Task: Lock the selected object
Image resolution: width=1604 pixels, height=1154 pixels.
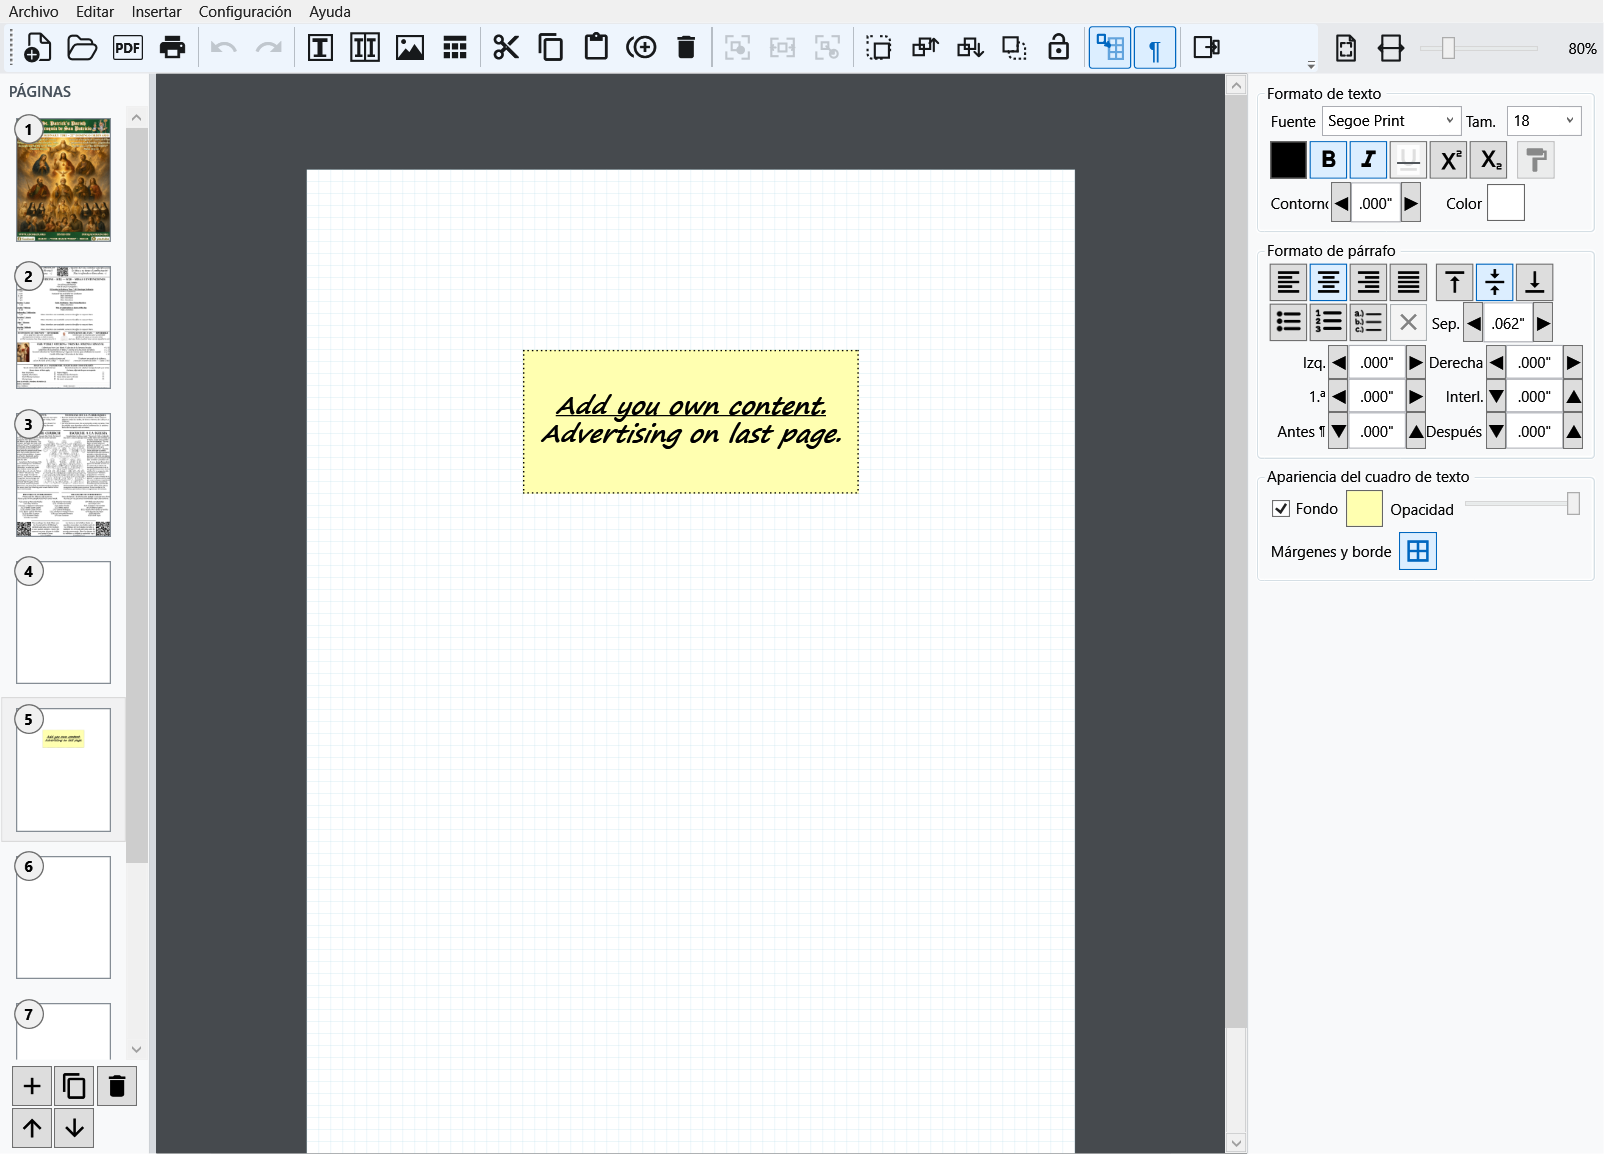Action: click(1059, 47)
